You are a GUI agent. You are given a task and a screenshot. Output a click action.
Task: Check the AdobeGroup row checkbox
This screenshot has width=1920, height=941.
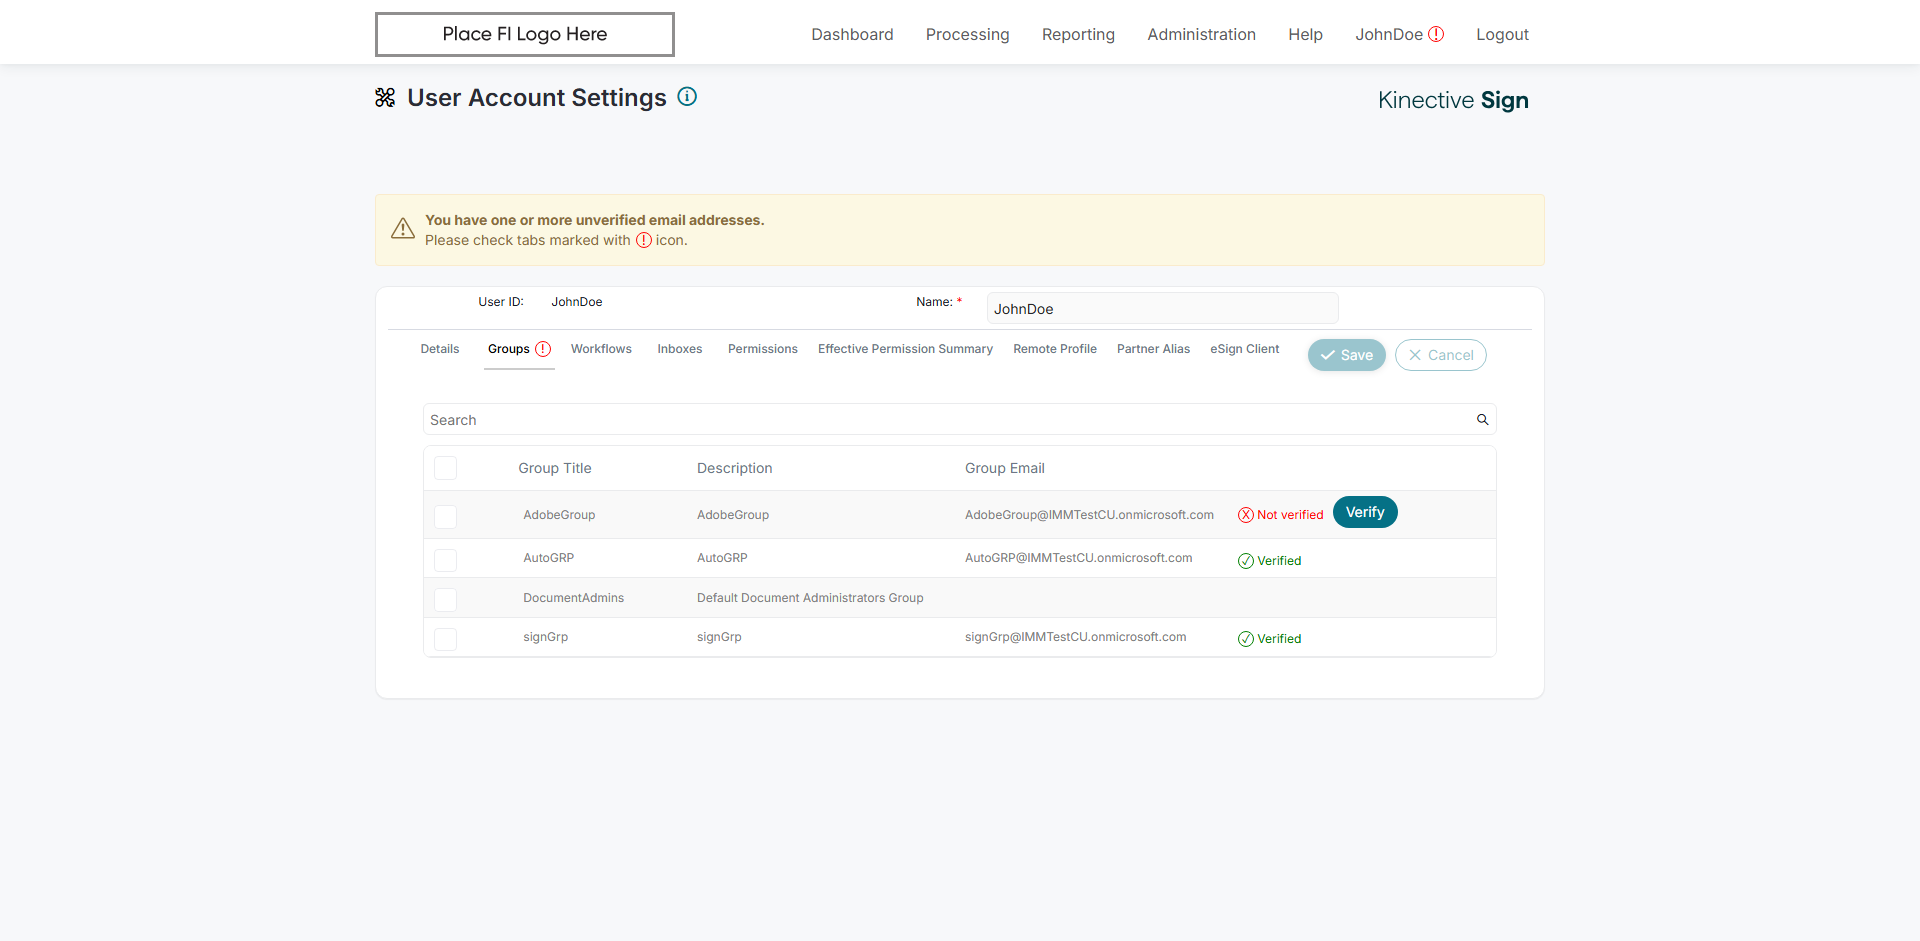[x=446, y=516]
